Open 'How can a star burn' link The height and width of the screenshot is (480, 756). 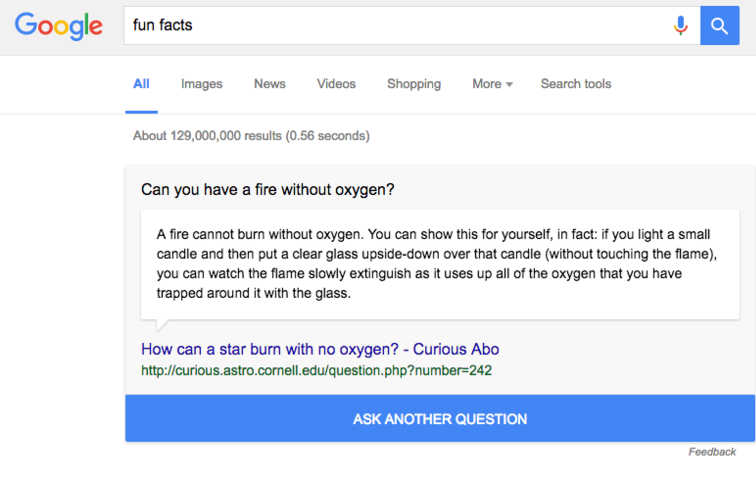320,350
